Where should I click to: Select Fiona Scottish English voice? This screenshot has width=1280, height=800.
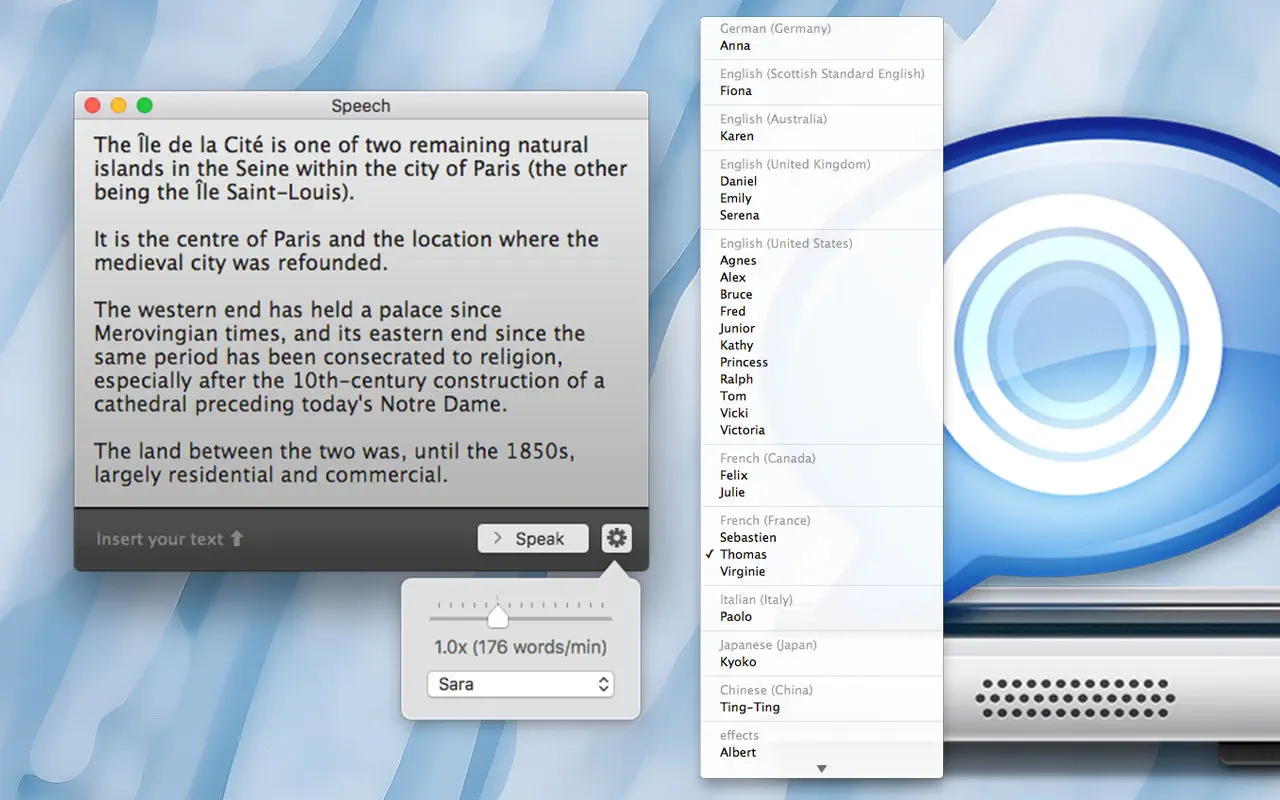[x=736, y=91]
